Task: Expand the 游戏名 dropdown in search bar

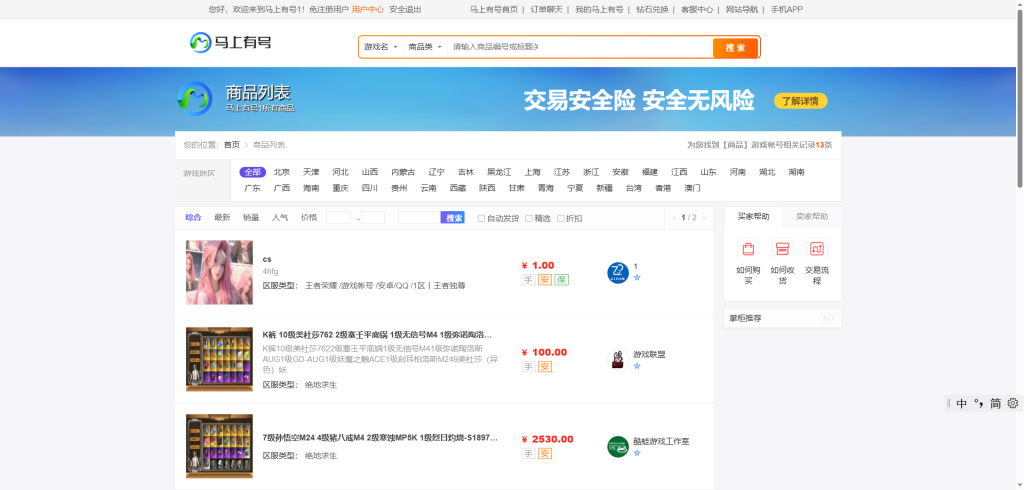Action: point(381,47)
